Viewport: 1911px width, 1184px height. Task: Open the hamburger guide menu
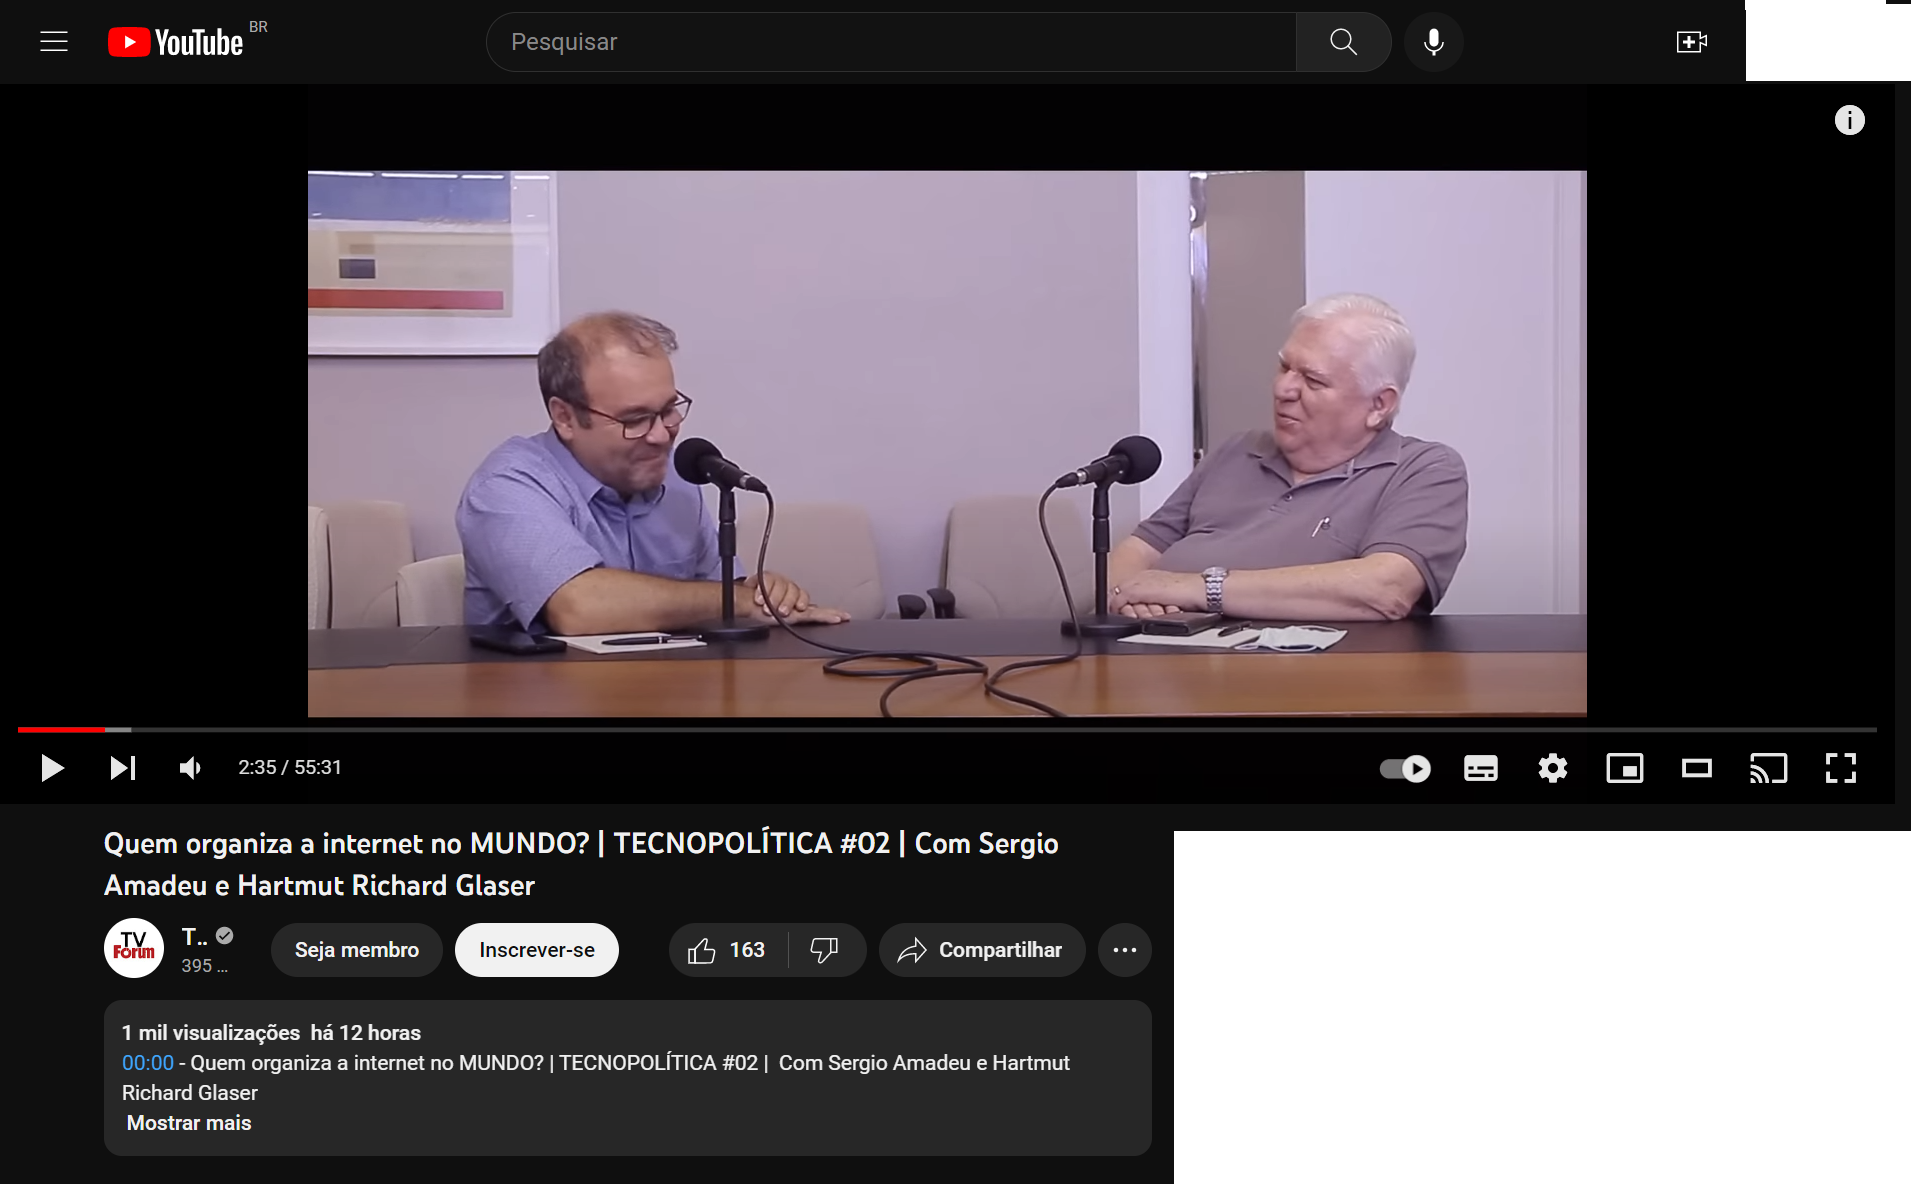[54, 42]
